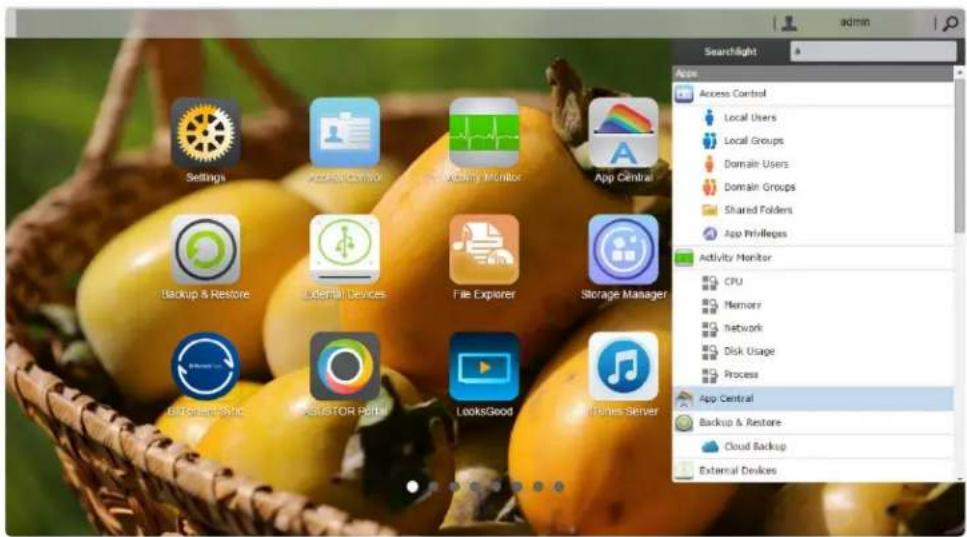The image size is (967, 537).
Task: Click the Local Users blue person icon
Action: 709,117
